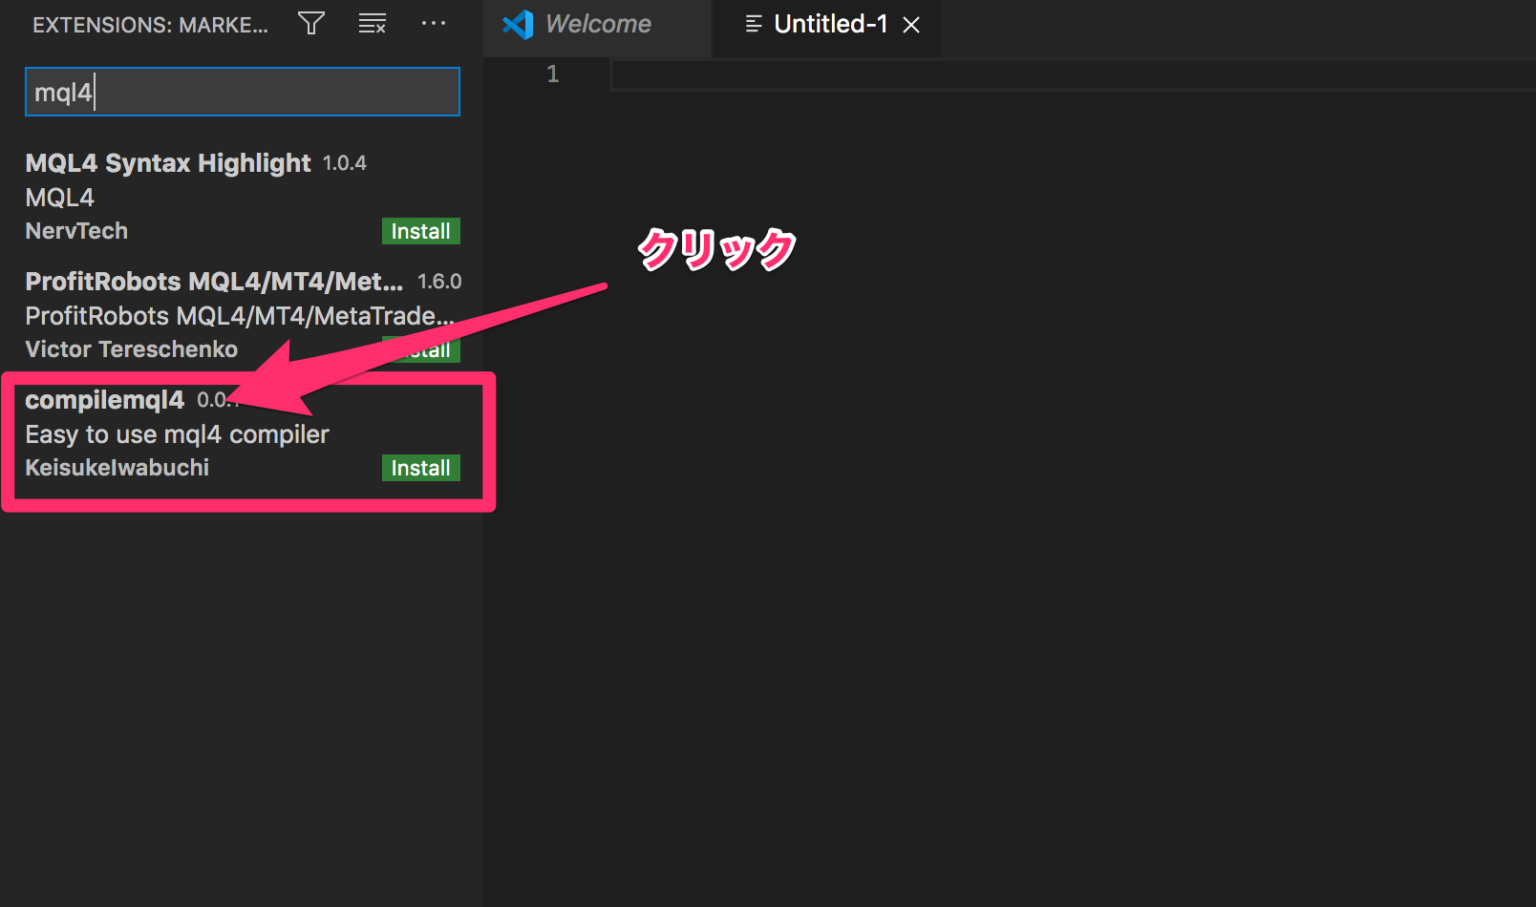This screenshot has height=907, width=1536.
Task: Install the compilemql4 extension
Action: [420, 467]
